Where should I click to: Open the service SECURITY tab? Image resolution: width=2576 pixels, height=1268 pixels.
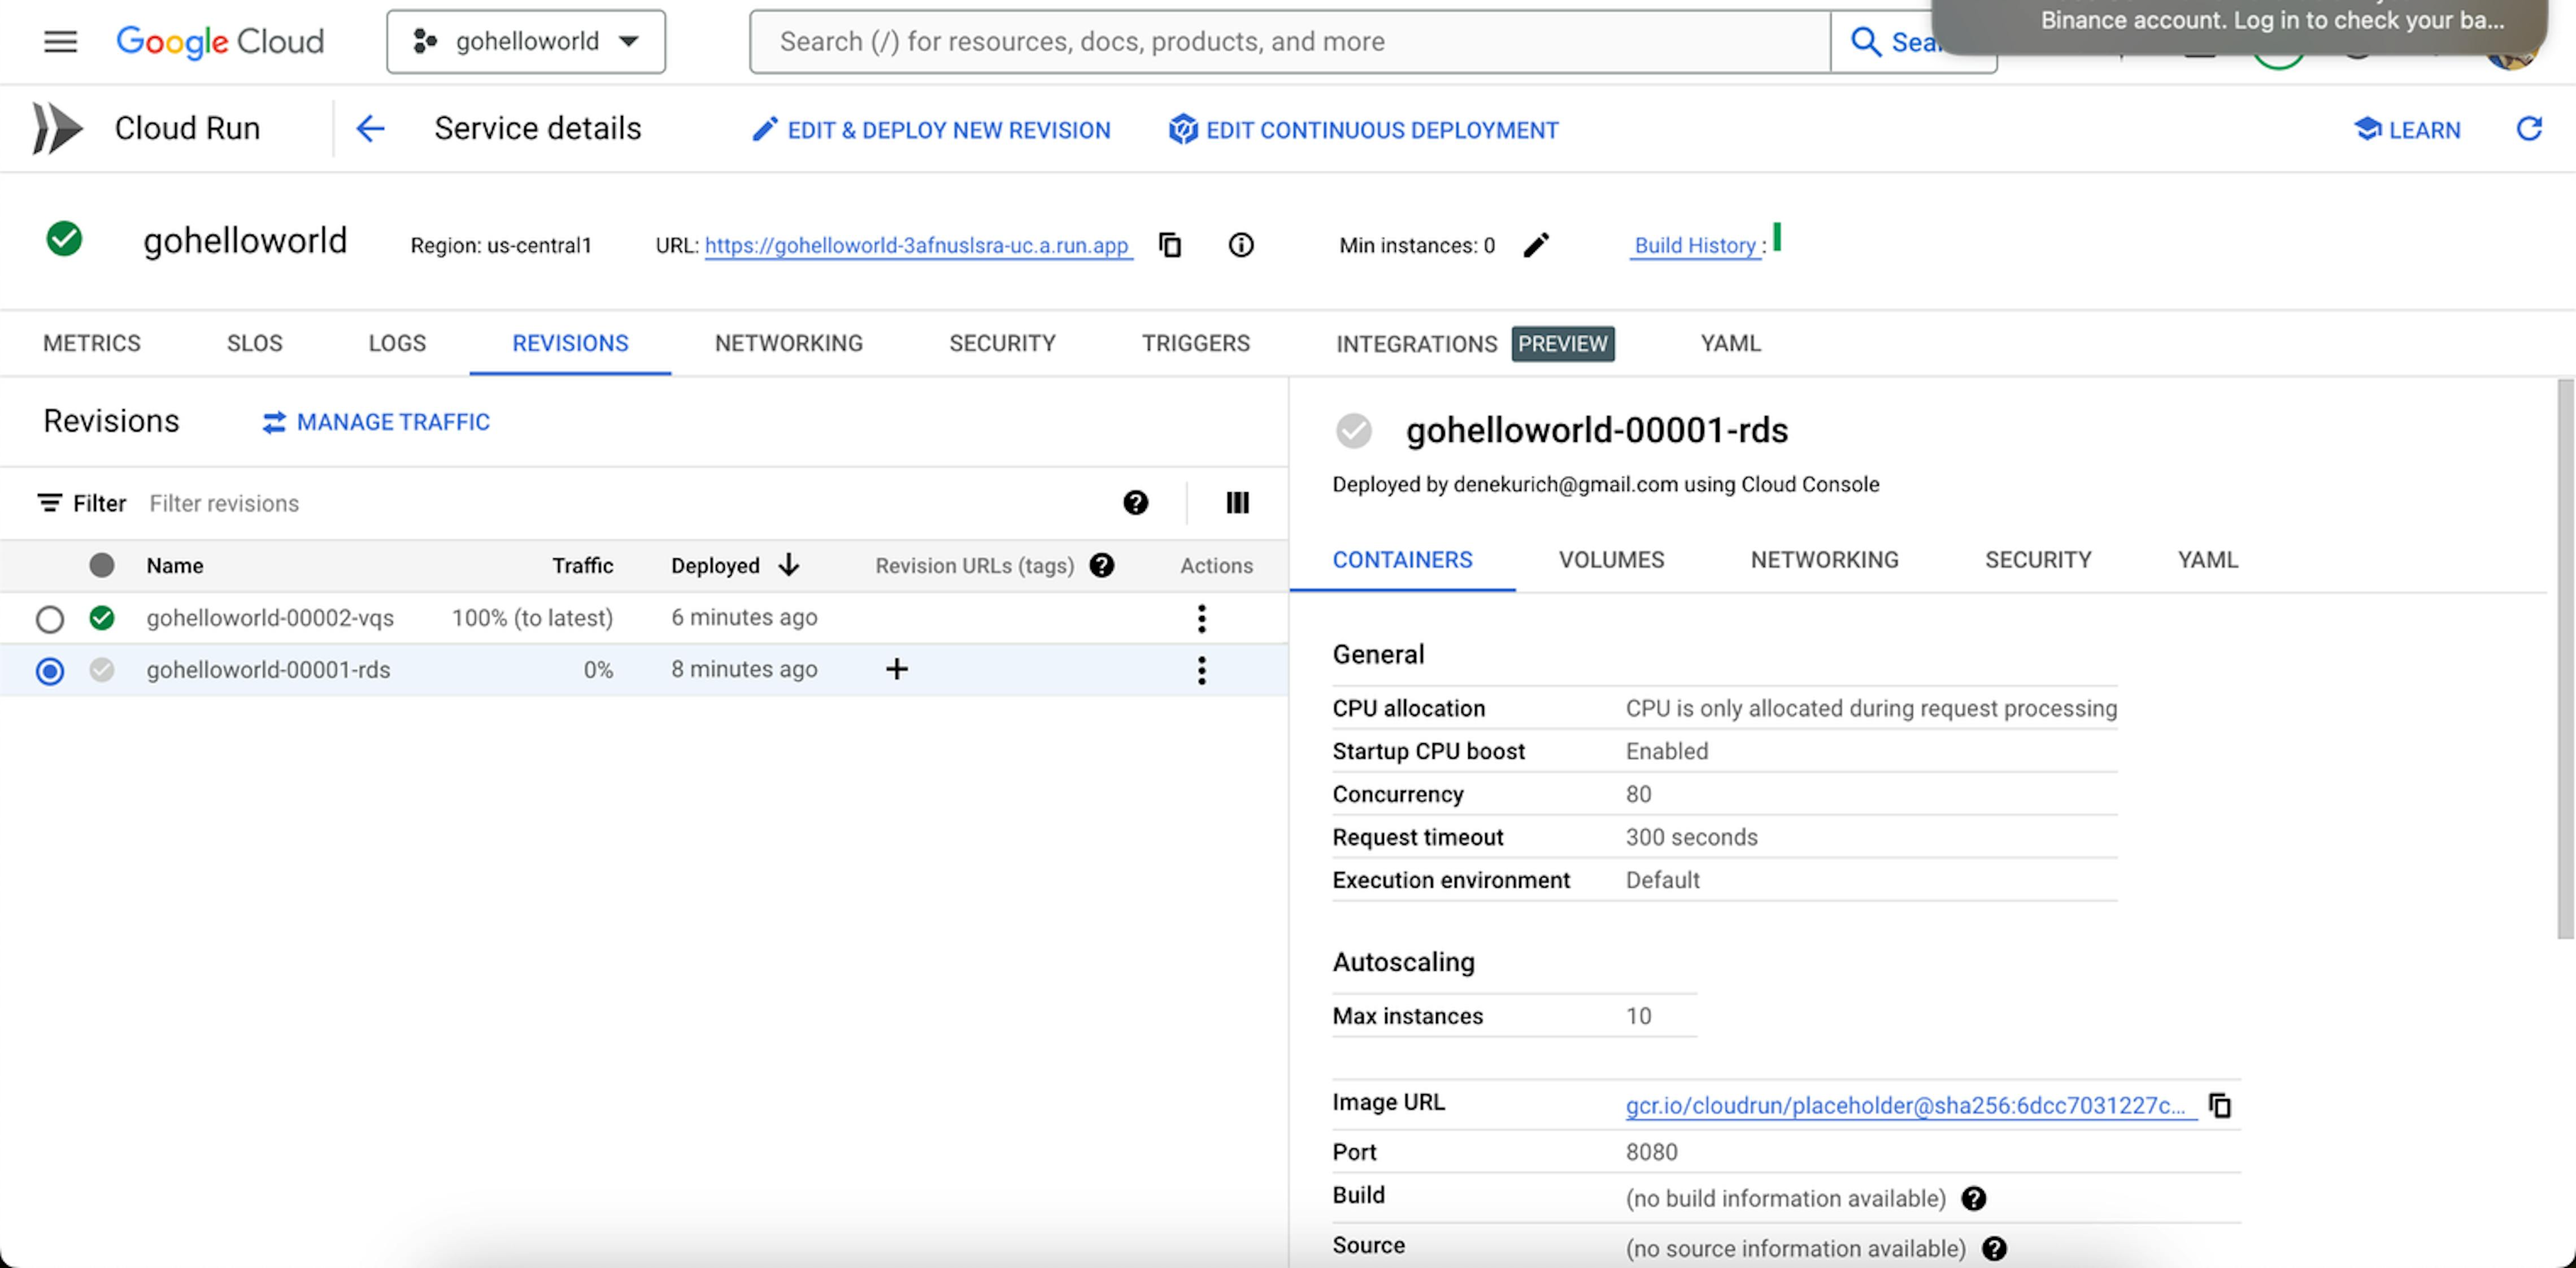click(1002, 343)
